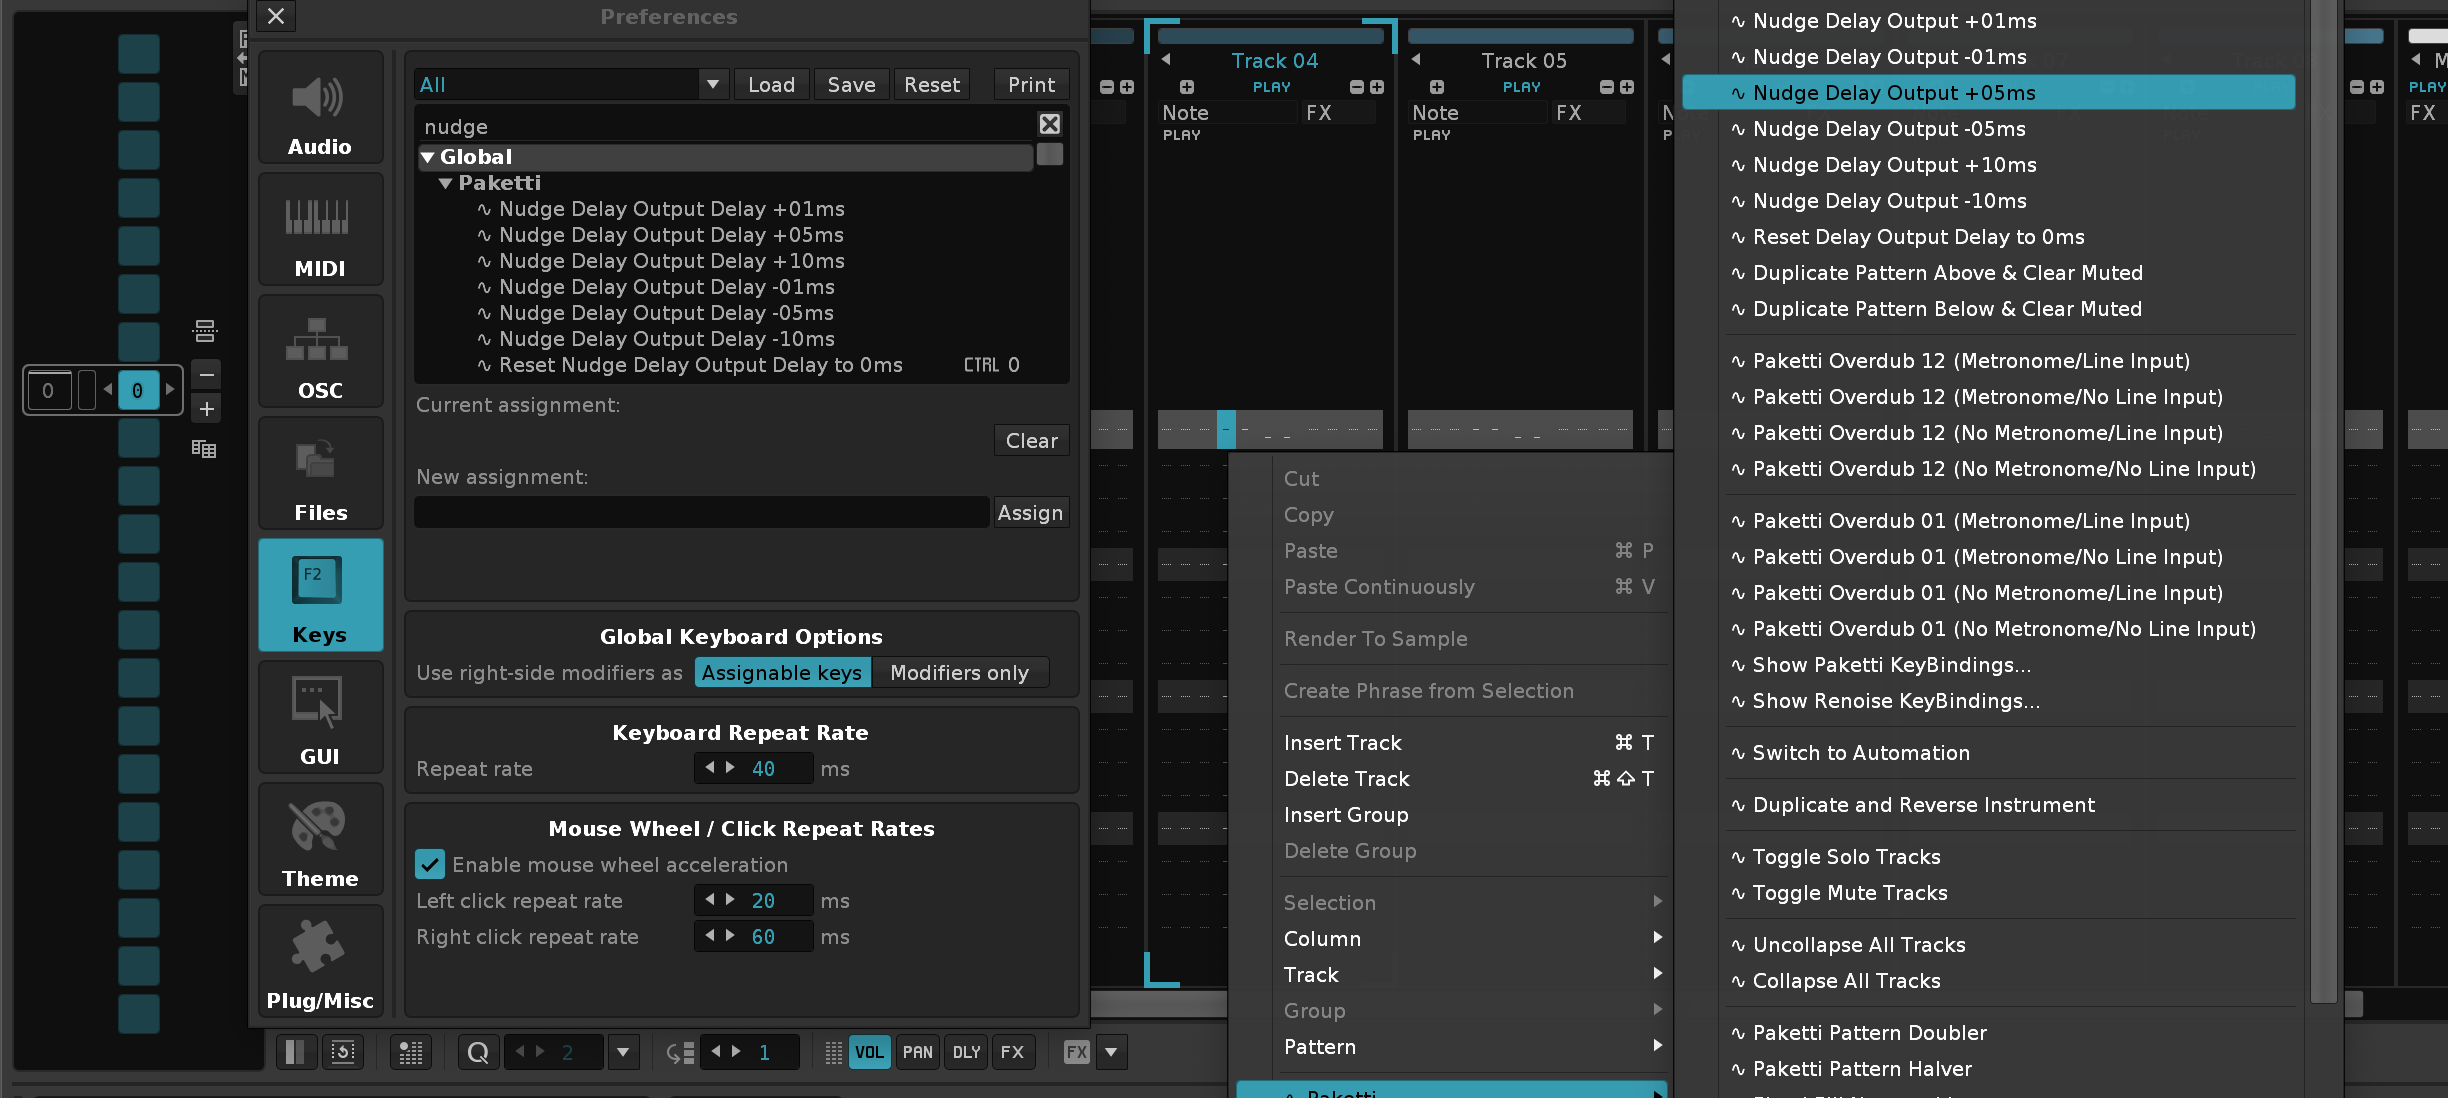Select Reset Nudge Delay Output Delay to 0ms

pos(700,365)
